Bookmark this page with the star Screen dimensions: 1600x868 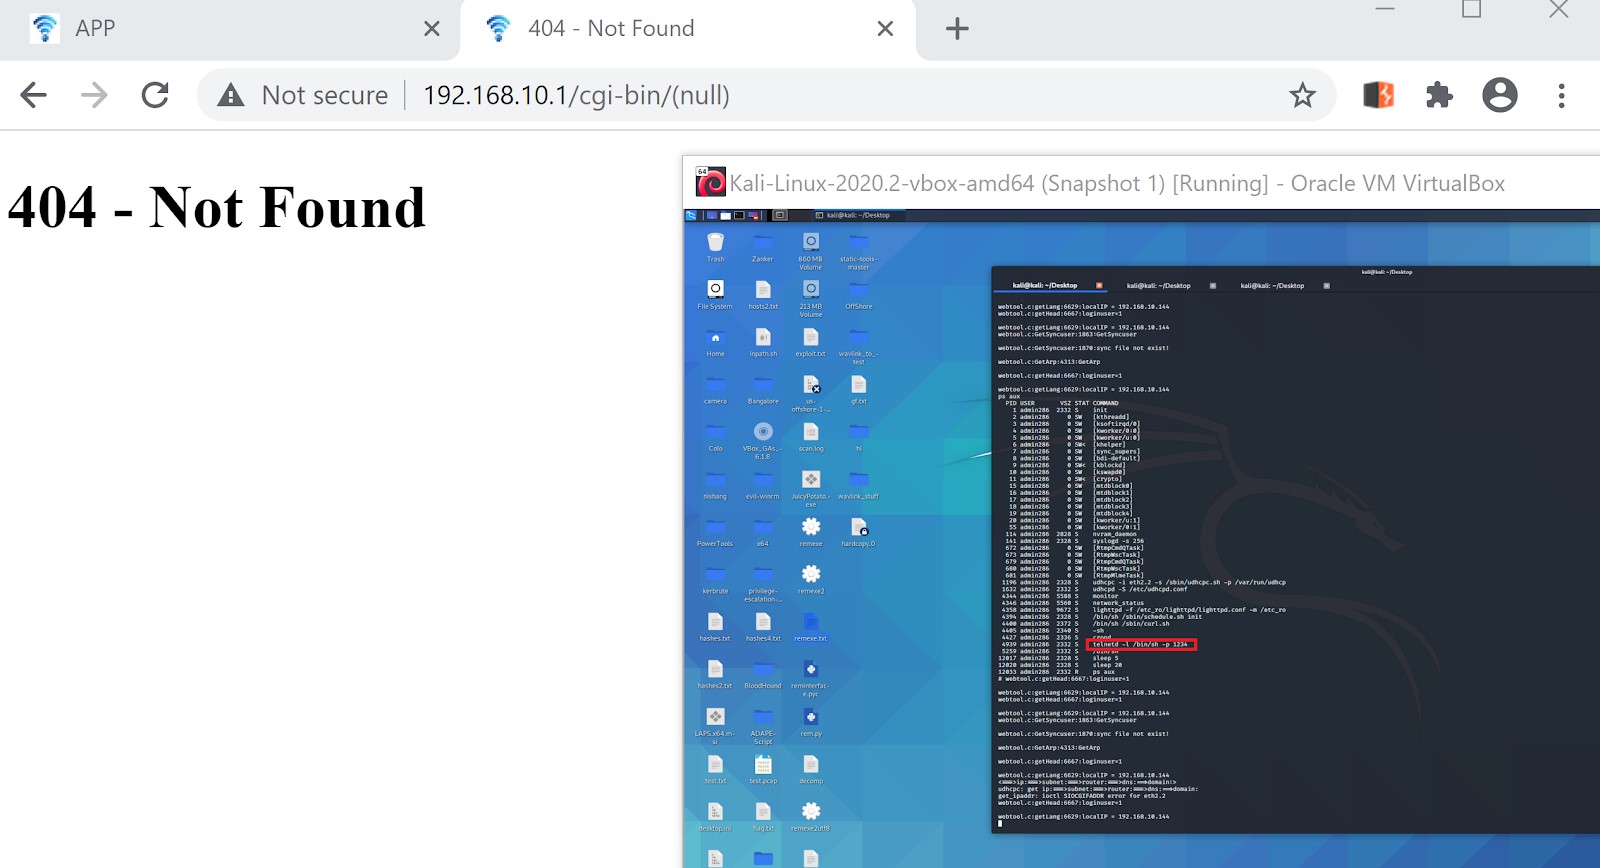[1302, 95]
